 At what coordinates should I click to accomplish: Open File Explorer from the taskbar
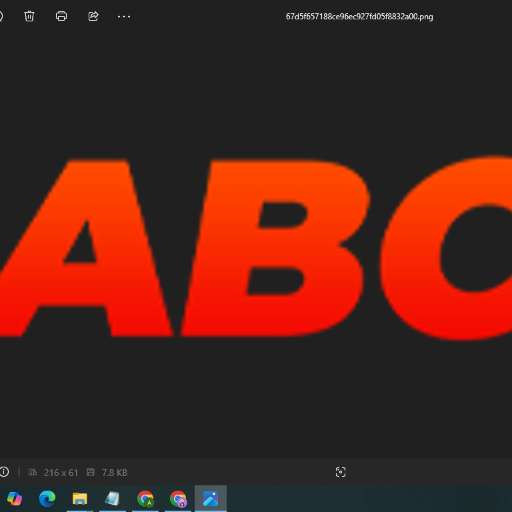[x=80, y=499]
